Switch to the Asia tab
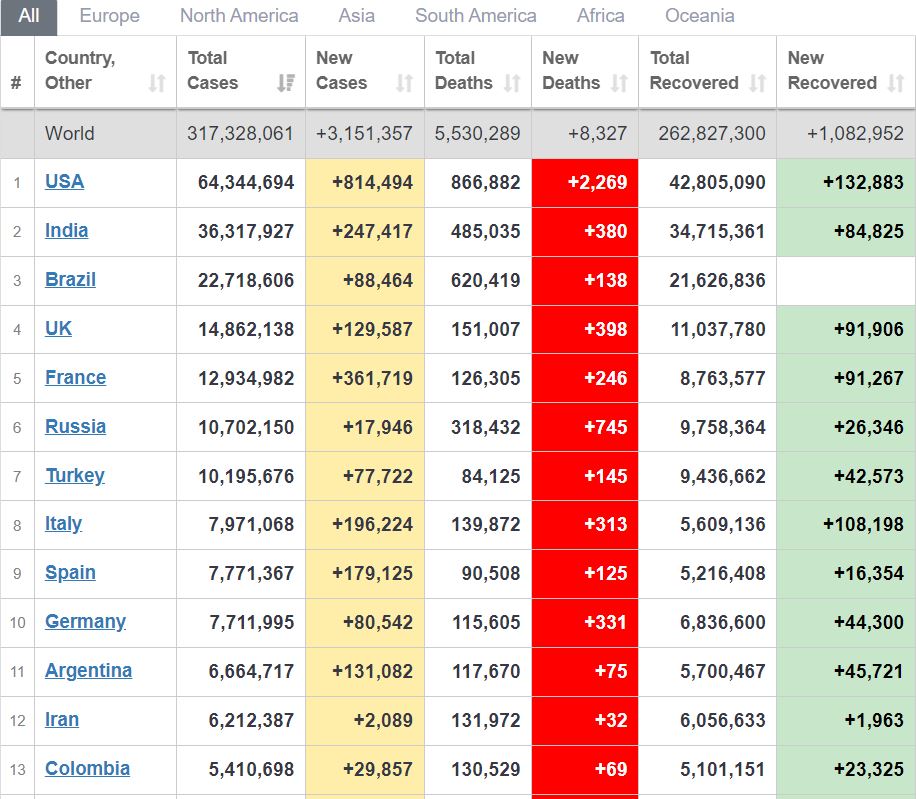 point(357,16)
